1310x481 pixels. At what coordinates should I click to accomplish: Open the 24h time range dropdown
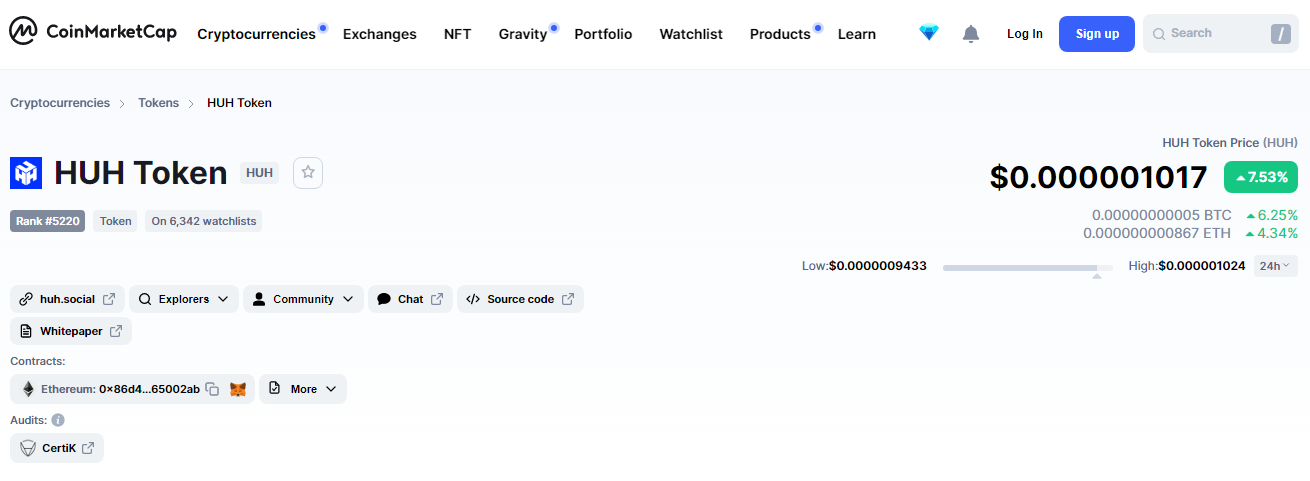click(1276, 266)
